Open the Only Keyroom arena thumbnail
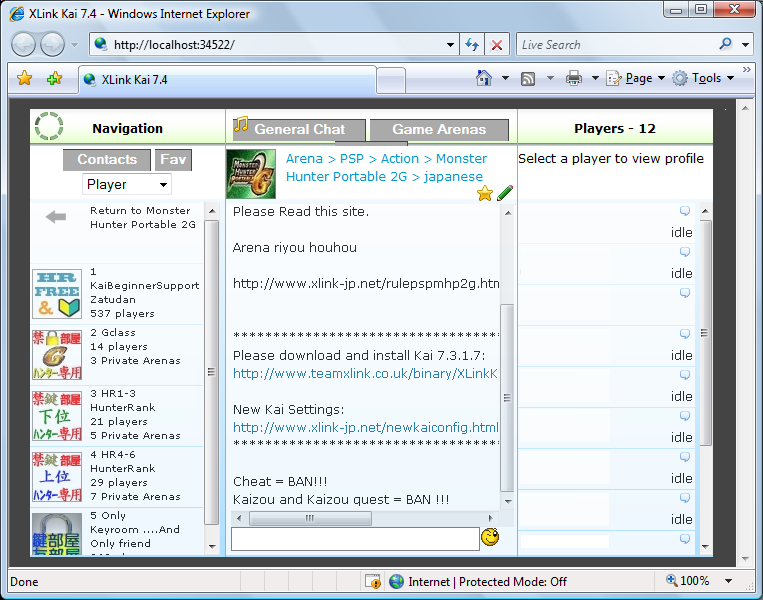Image resolution: width=763 pixels, height=600 pixels. pyautogui.click(x=57, y=534)
